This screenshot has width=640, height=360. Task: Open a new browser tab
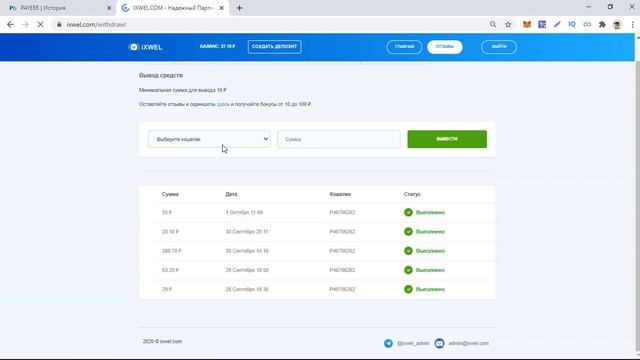point(240,8)
